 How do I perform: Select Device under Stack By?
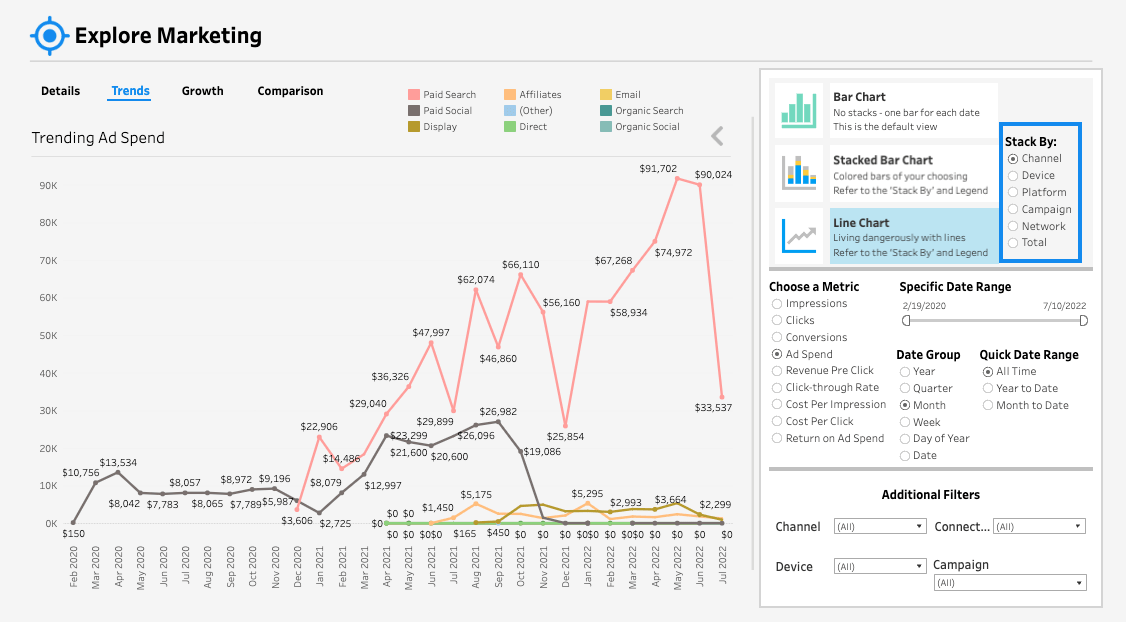pos(1013,175)
